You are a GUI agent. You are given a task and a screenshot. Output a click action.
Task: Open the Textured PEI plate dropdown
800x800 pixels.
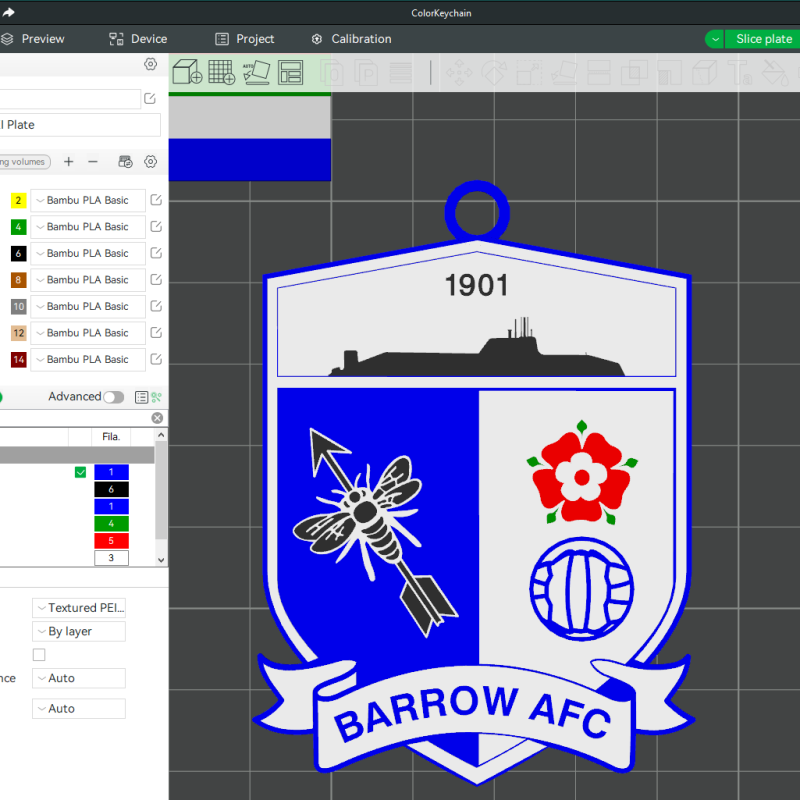[79, 608]
